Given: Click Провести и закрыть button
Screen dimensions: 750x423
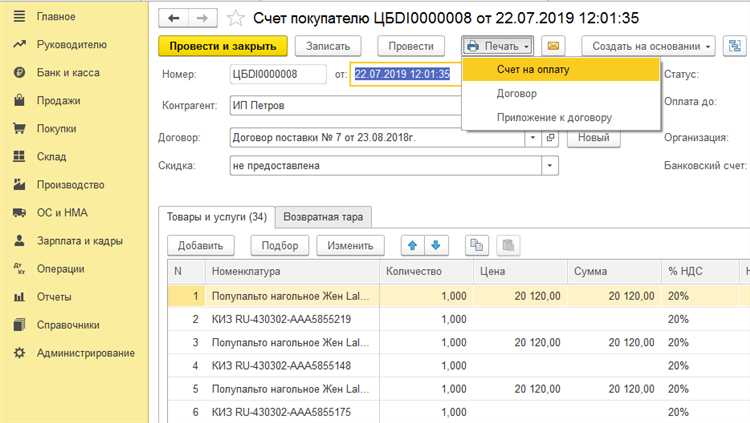Looking at the screenshot, I should point(223,46).
